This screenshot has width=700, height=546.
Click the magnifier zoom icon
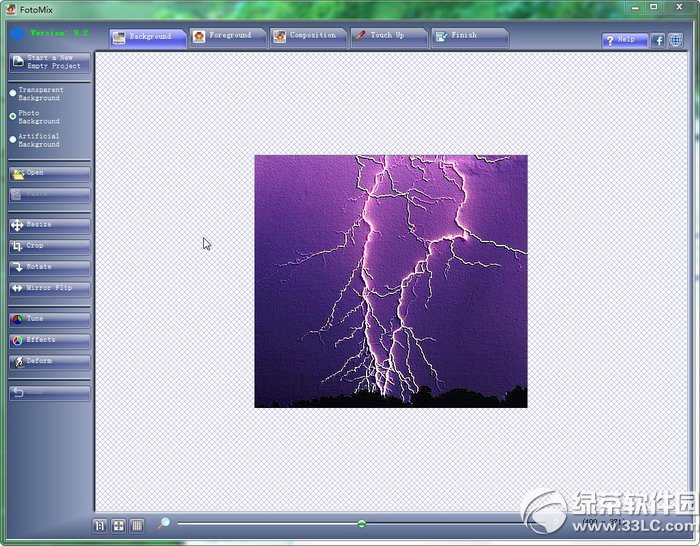(163, 523)
